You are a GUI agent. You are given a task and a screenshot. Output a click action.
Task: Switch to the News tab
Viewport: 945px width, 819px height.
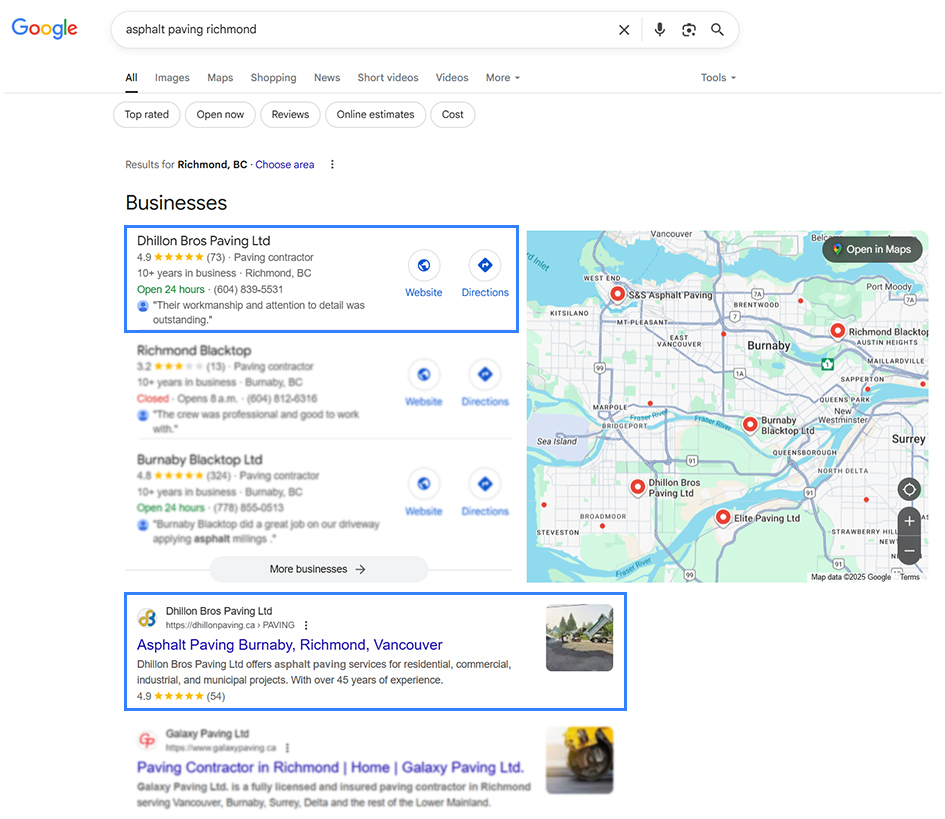click(x=327, y=78)
